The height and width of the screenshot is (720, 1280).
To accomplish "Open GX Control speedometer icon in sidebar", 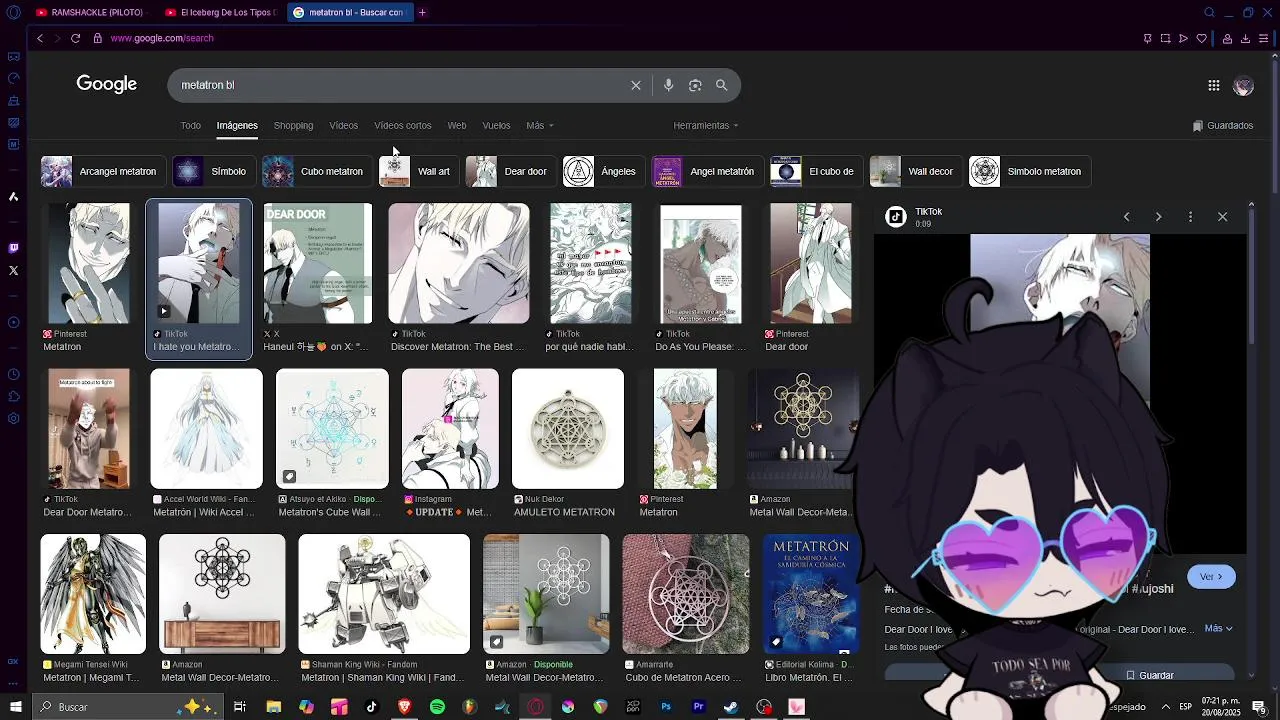I will click(13, 78).
